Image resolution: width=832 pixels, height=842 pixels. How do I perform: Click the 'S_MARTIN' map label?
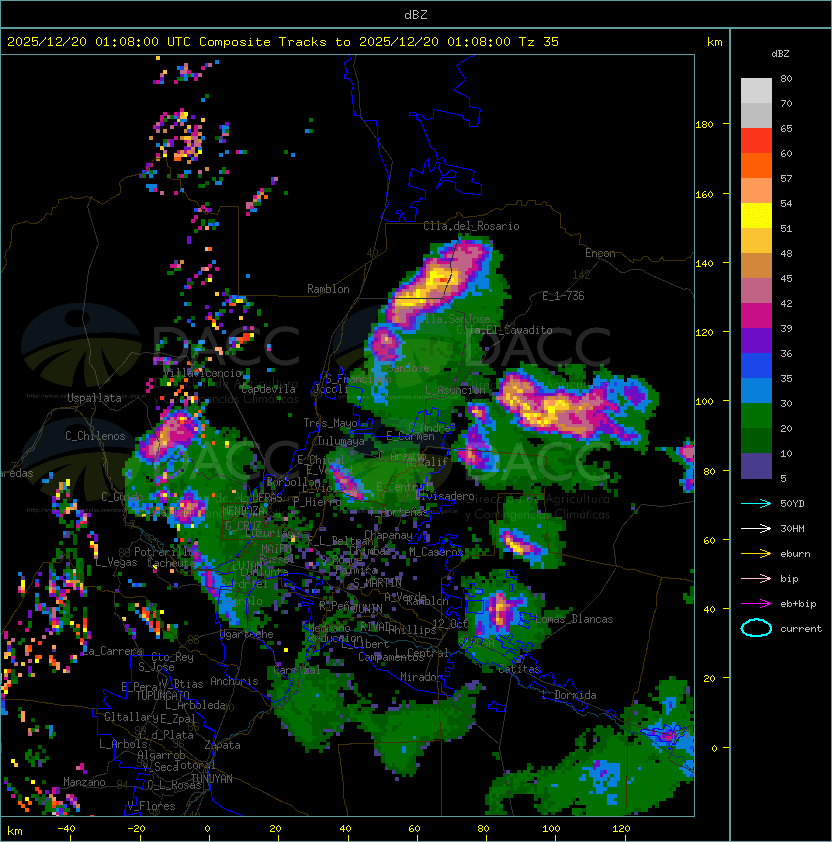point(377,583)
